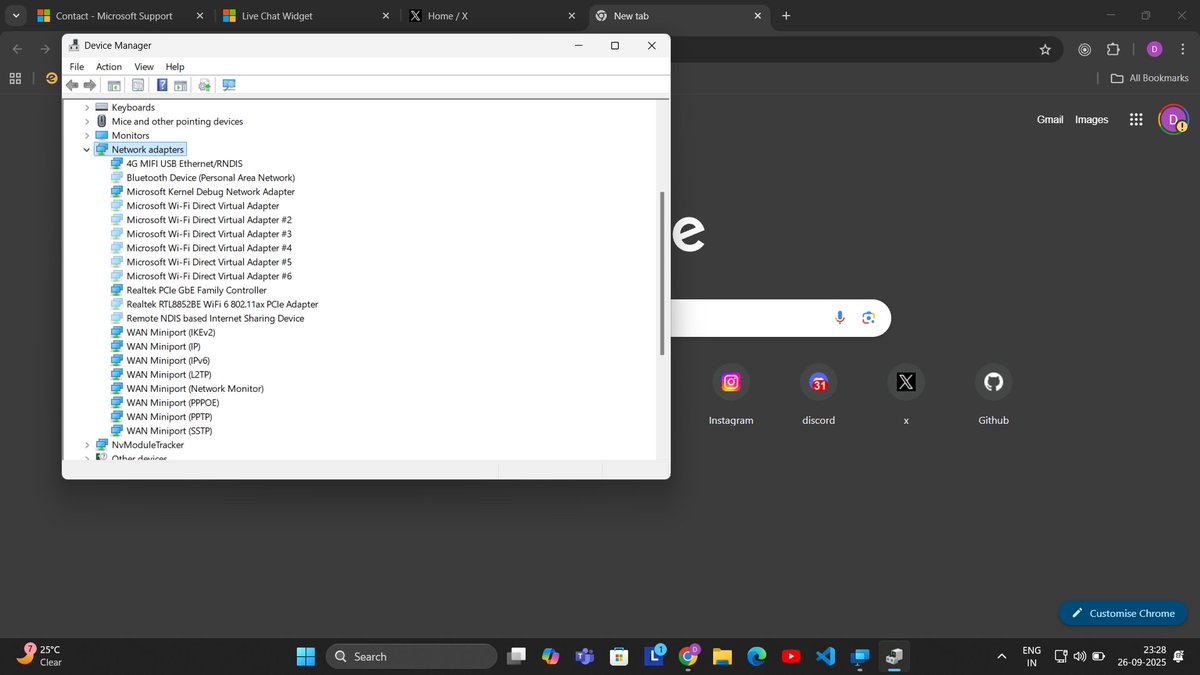Open the Action menu in Device Manager
The height and width of the screenshot is (675, 1200).
point(109,67)
